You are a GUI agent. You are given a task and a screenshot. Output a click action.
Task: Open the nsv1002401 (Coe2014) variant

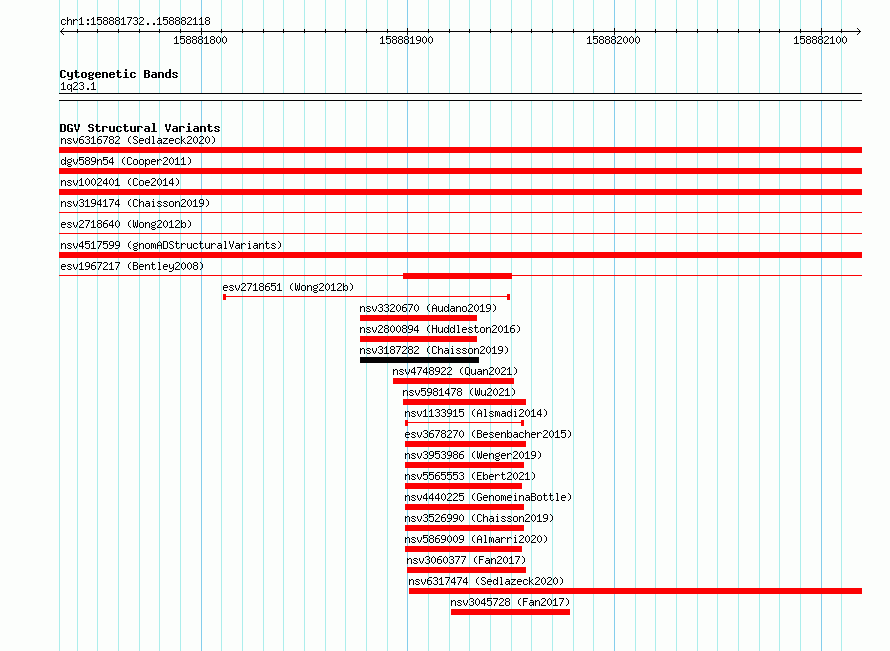coord(120,182)
